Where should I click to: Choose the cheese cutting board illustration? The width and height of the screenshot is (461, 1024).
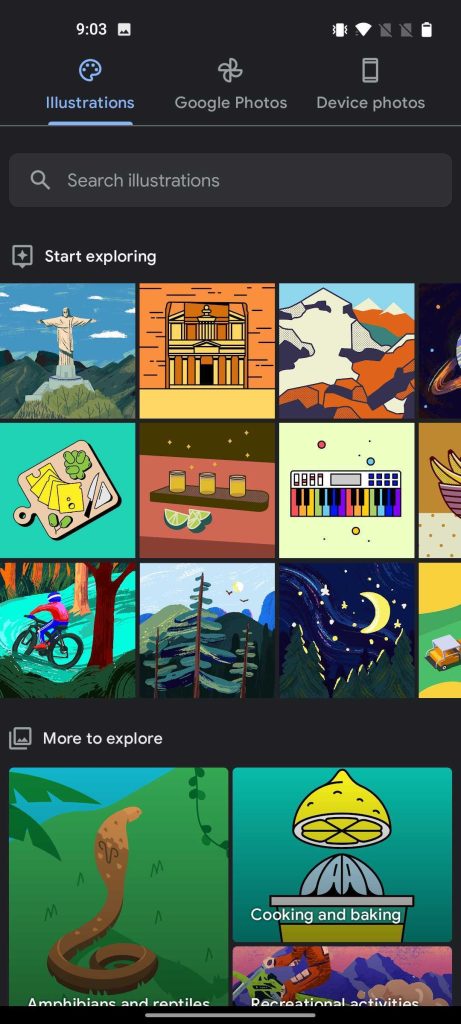tap(68, 490)
